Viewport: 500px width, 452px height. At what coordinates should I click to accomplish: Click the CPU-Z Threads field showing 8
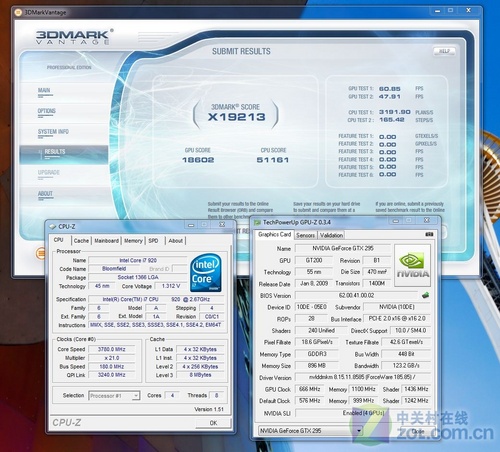[x=217, y=396]
